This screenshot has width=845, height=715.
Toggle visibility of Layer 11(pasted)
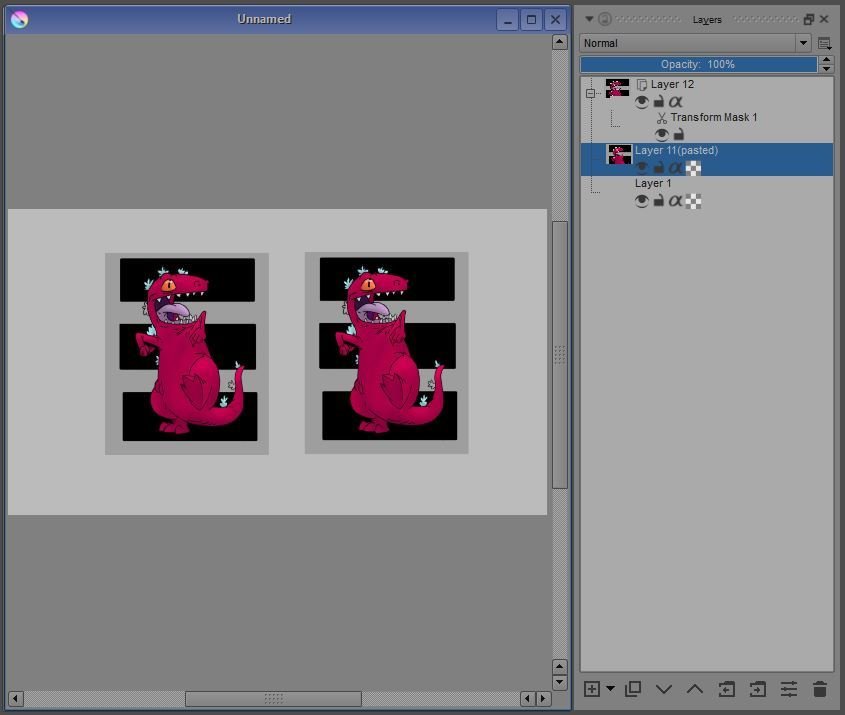pyautogui.click(x=641, y=168)
